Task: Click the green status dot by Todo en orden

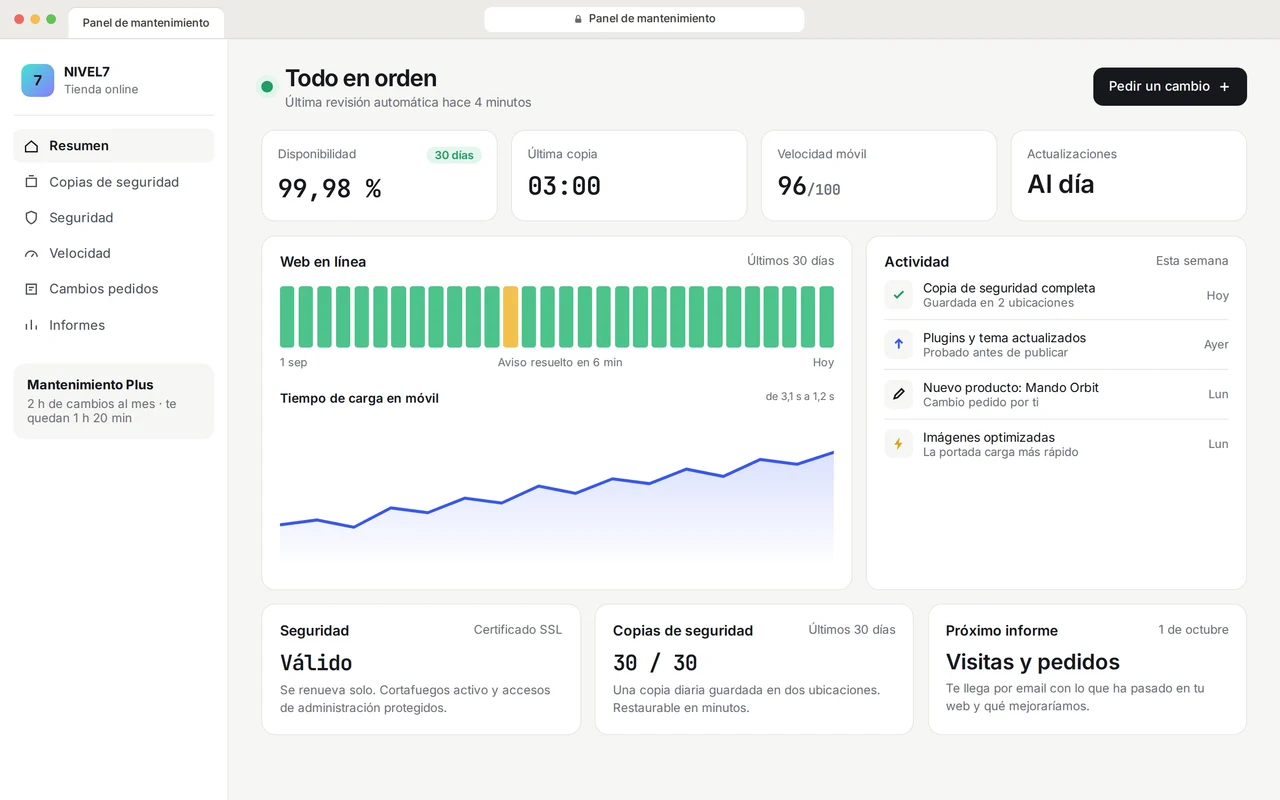Action: 267,87
